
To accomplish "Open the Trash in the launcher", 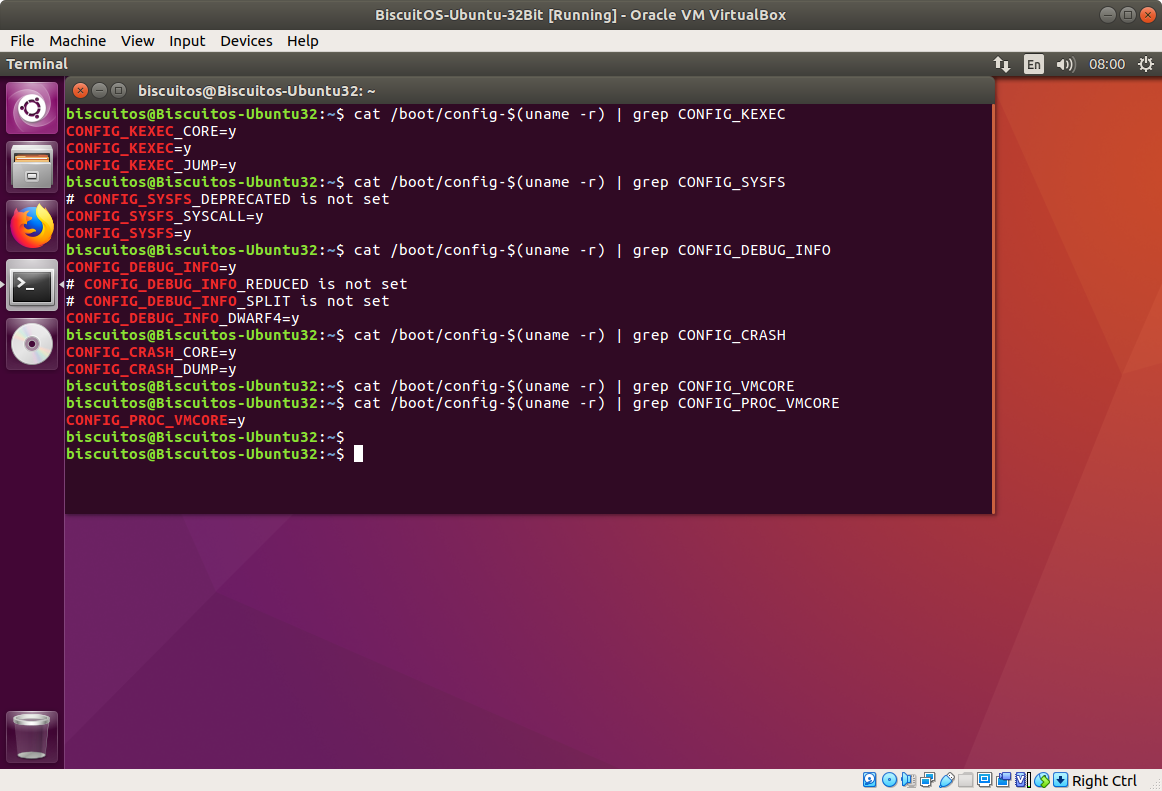I will point(33,737).
